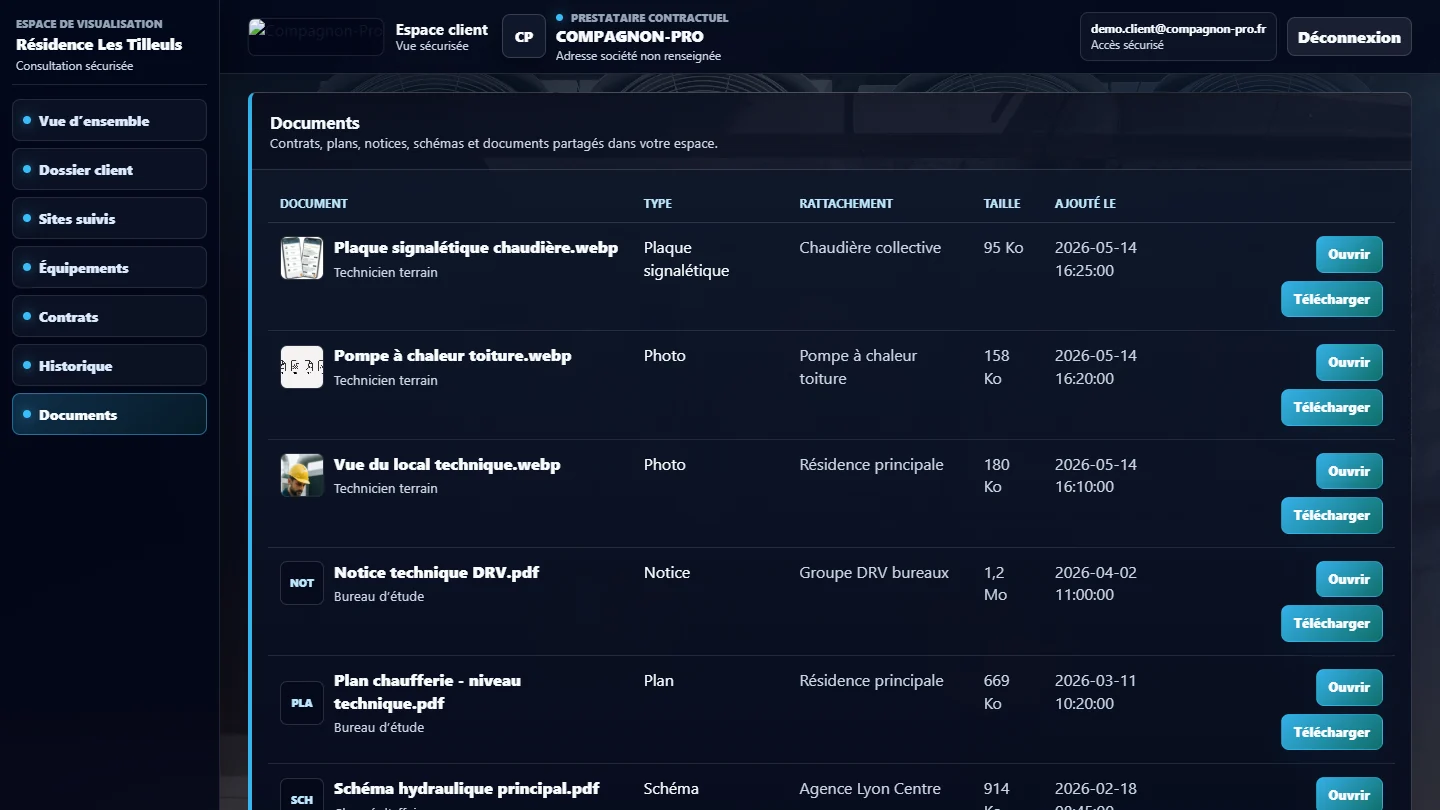Open the Équipements section
Image resolution: width=1440 pixels, height=810 pixels.
[x=109, y=267]
